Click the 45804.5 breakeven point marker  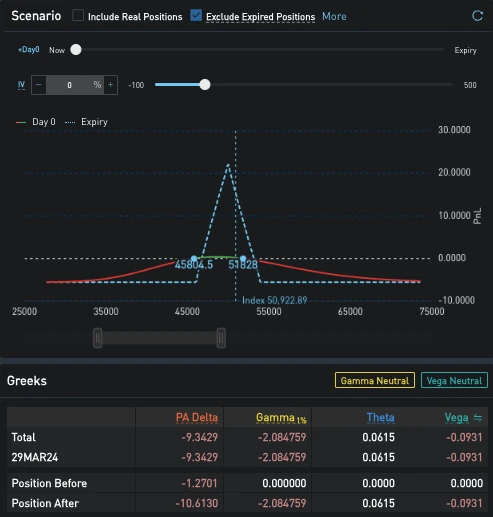point(194,258)
